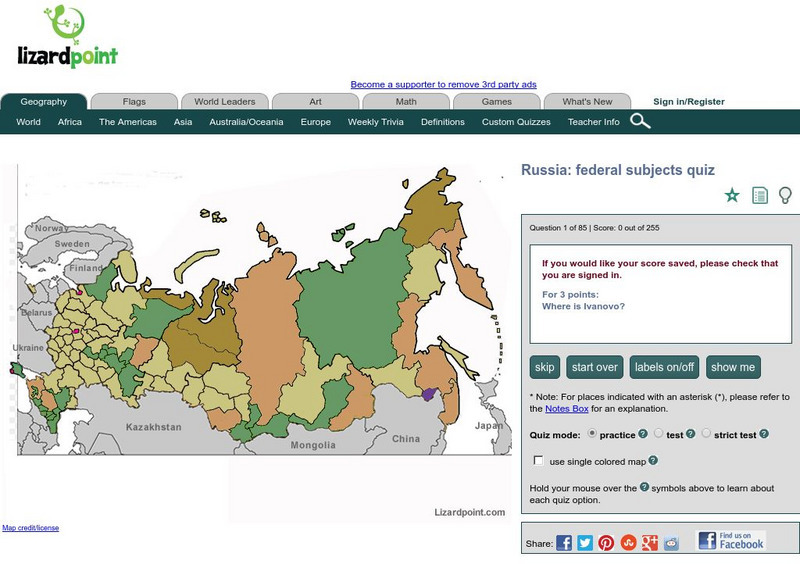
Task: Open the Games tab
Action: [x=496, y=102]
